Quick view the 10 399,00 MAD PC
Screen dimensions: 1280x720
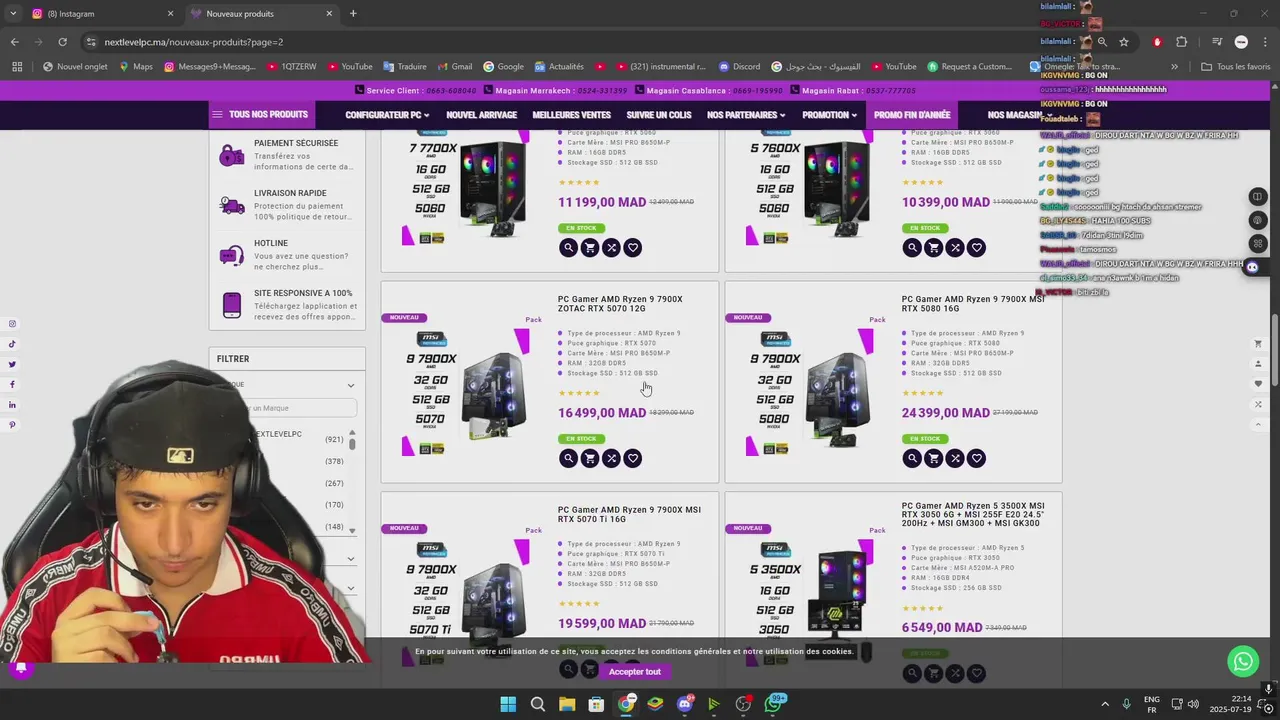912,248
